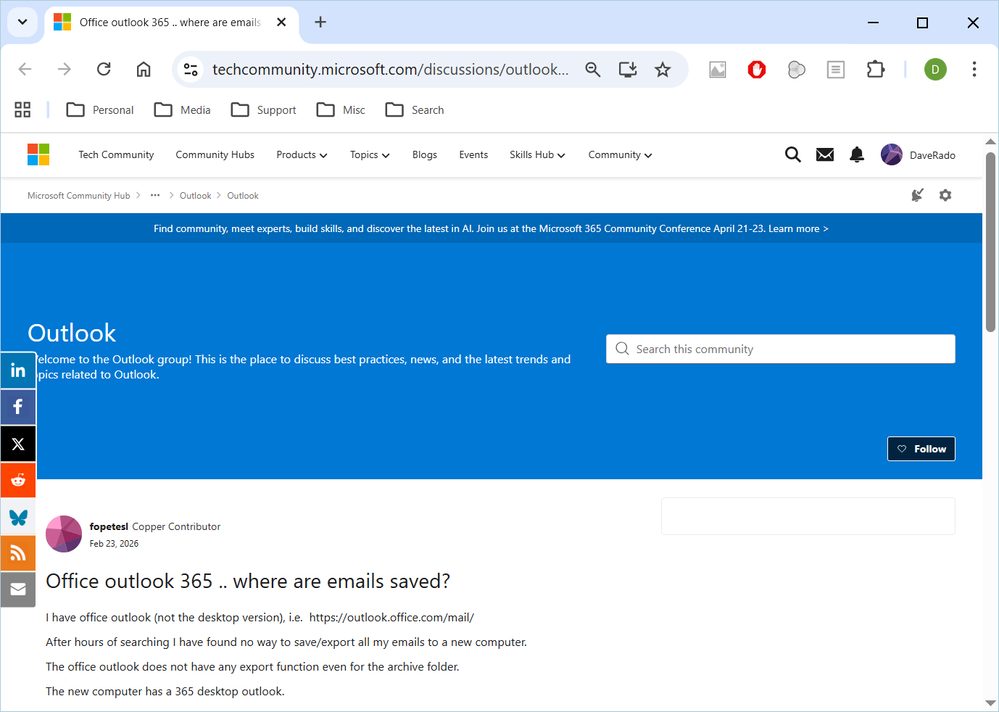This screenshot has width=999, height=712.
Task: Click the mark-as-read broom icon
Action: coord(917,195)
